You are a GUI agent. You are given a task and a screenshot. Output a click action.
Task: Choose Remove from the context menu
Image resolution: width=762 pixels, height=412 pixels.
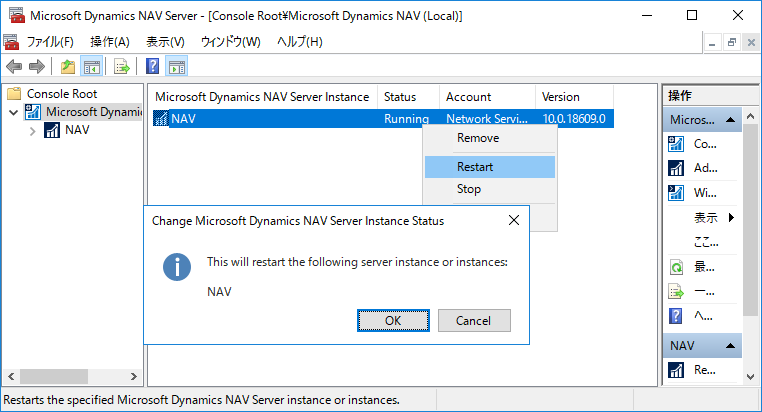click(490, 138)
